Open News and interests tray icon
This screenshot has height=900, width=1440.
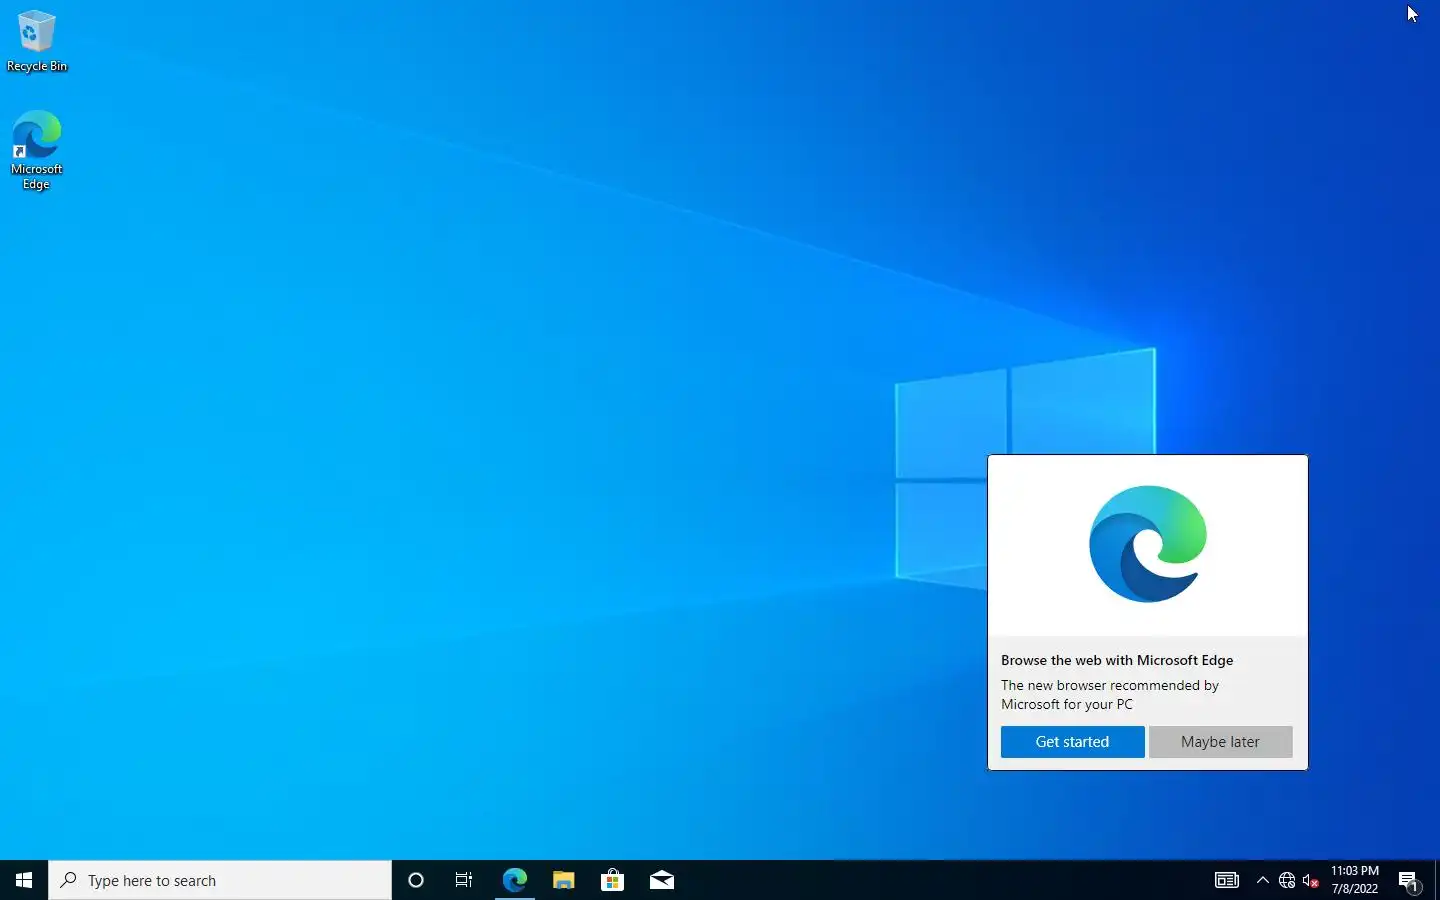(x=1227, y=880)
